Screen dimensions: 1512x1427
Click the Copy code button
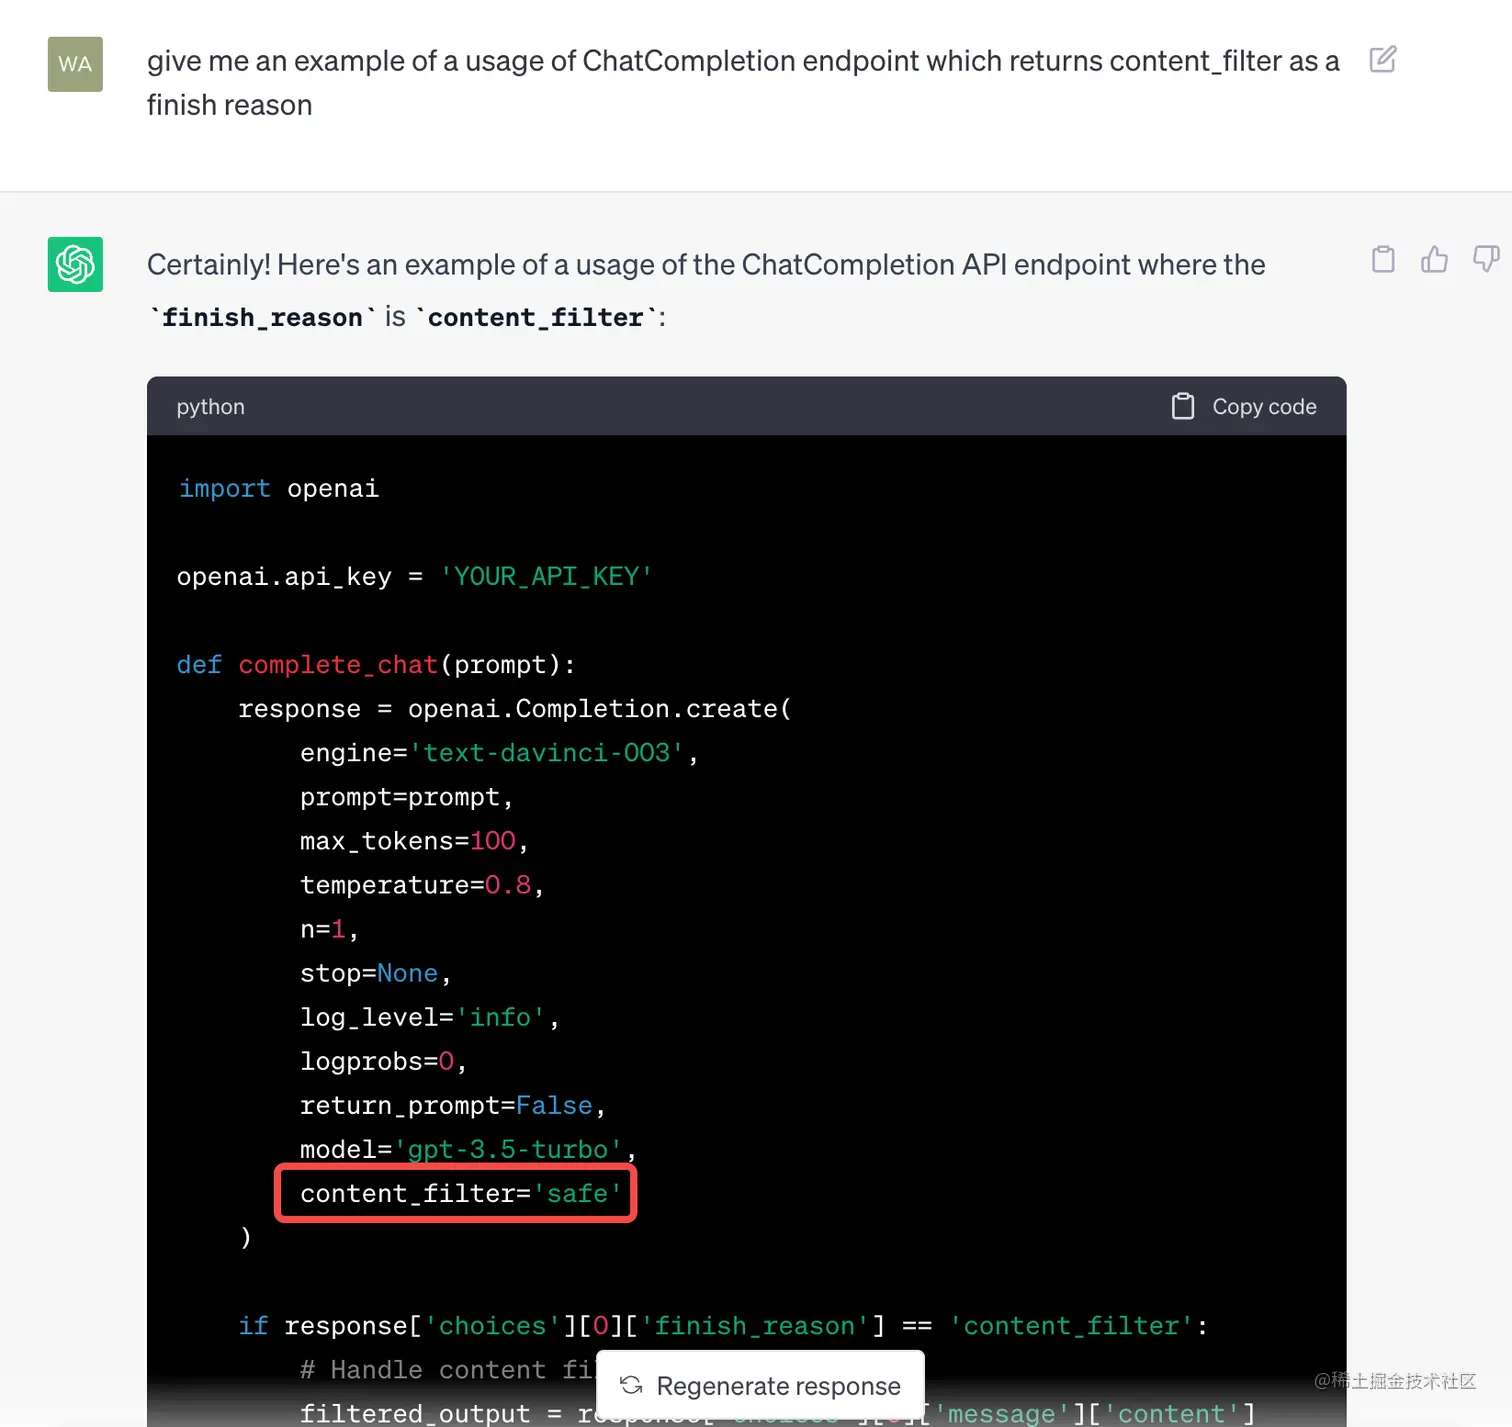tap(1244, 406)
